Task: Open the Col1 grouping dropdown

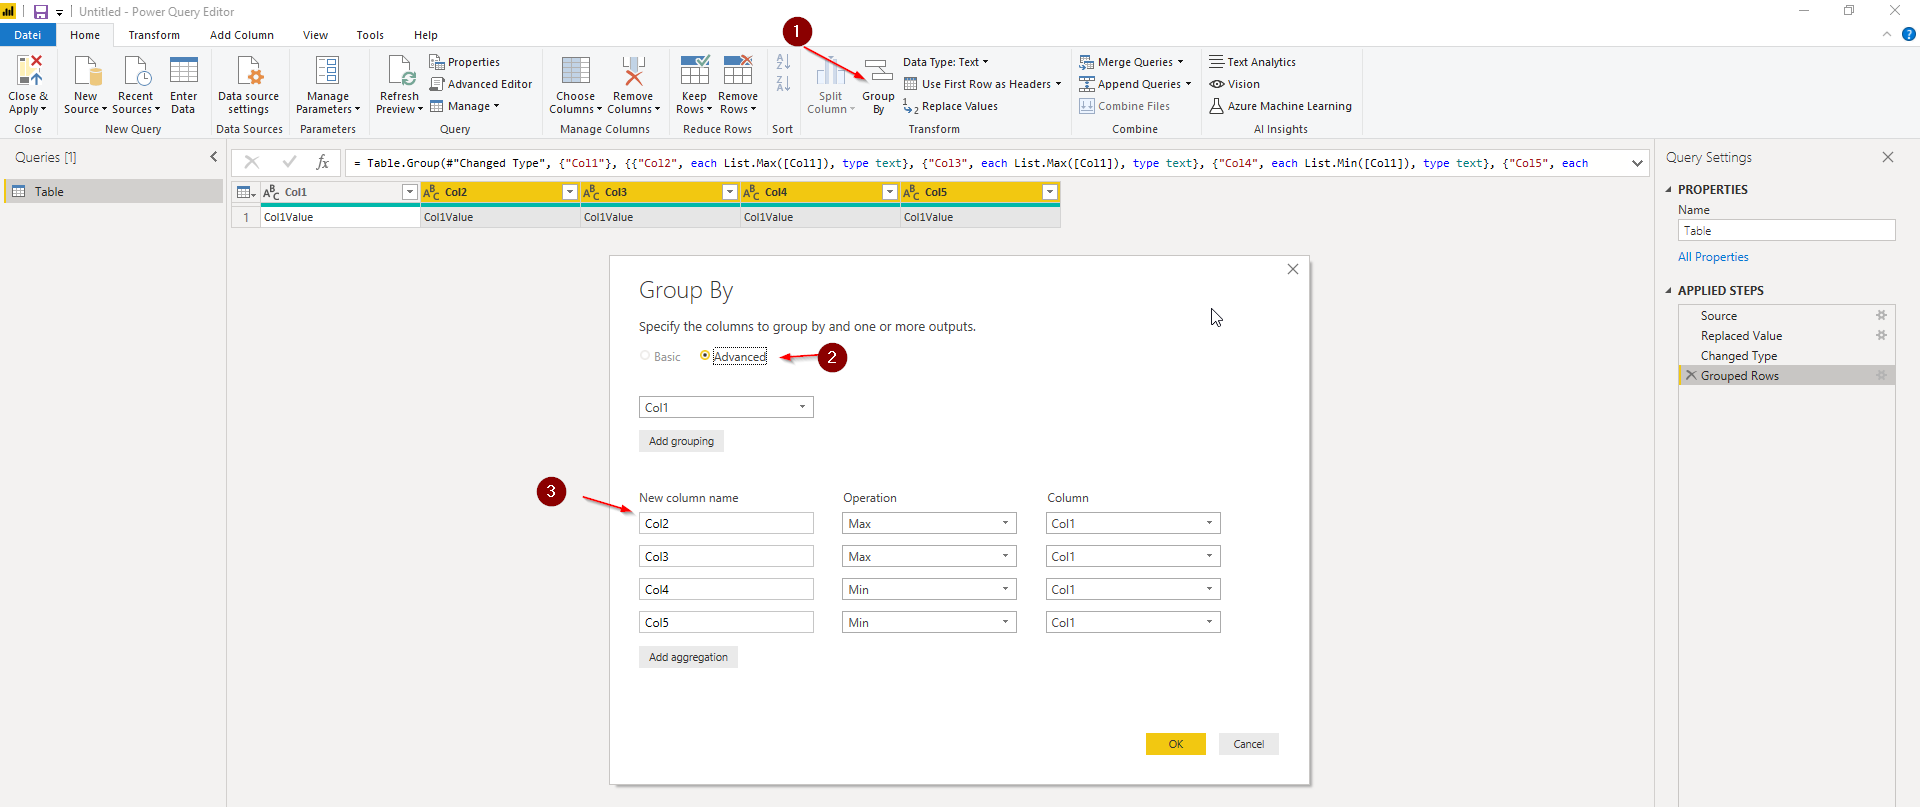Action: [x=726, y=407]
